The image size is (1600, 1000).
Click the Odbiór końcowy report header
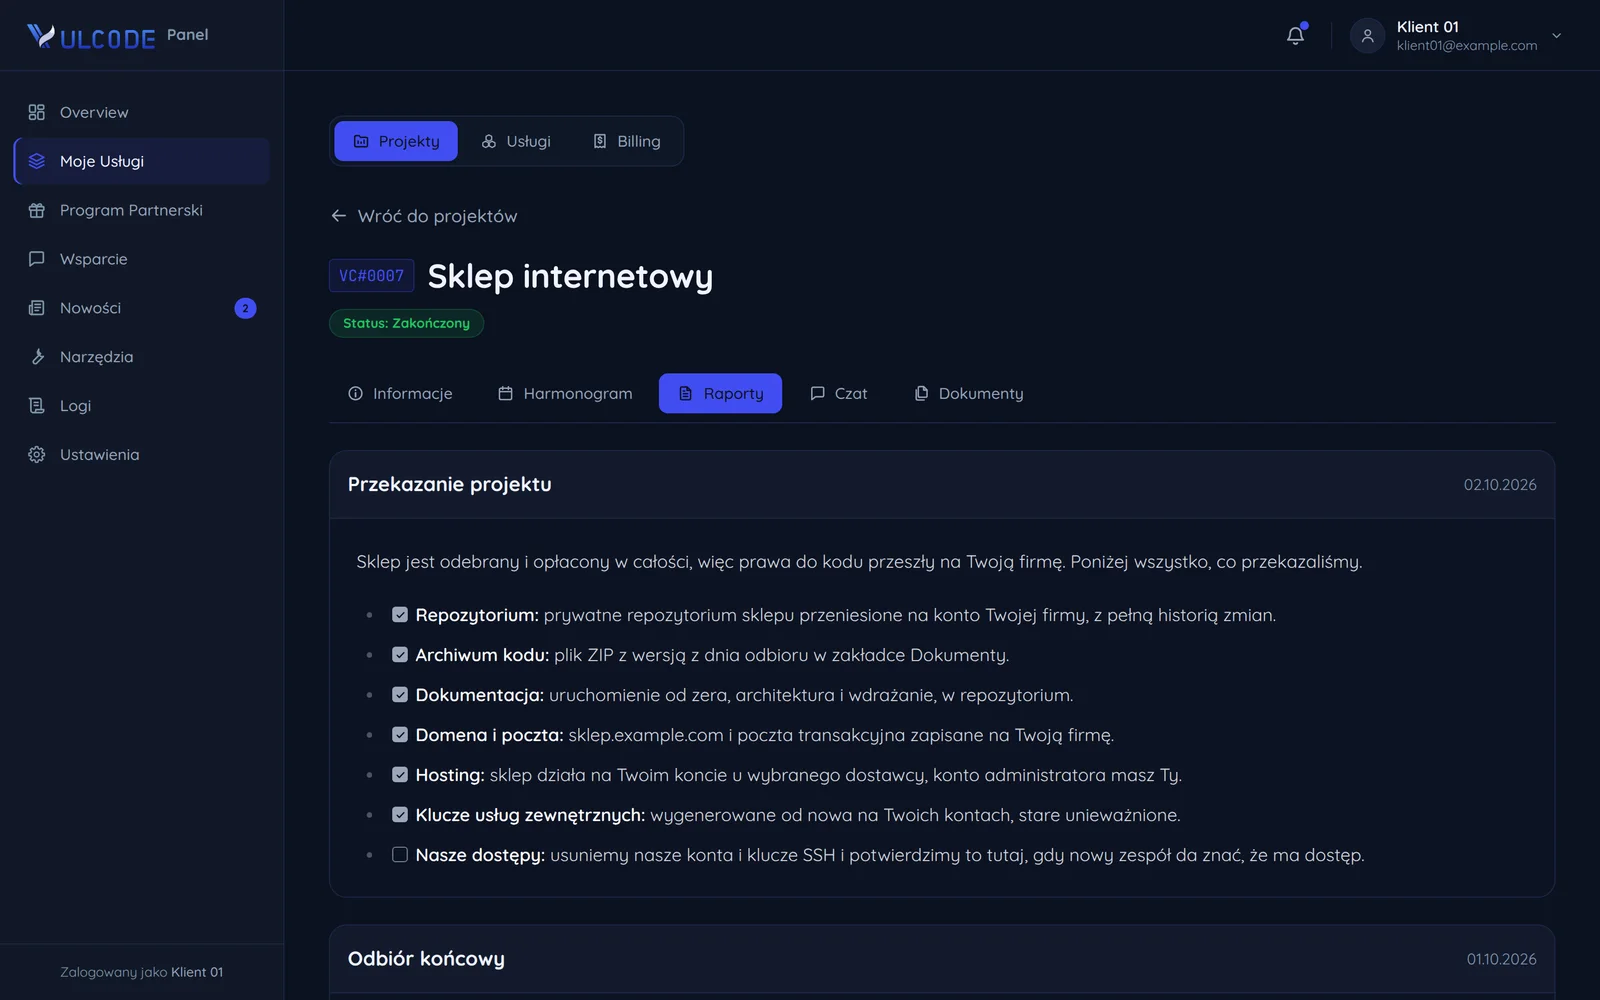click(942, 958)
